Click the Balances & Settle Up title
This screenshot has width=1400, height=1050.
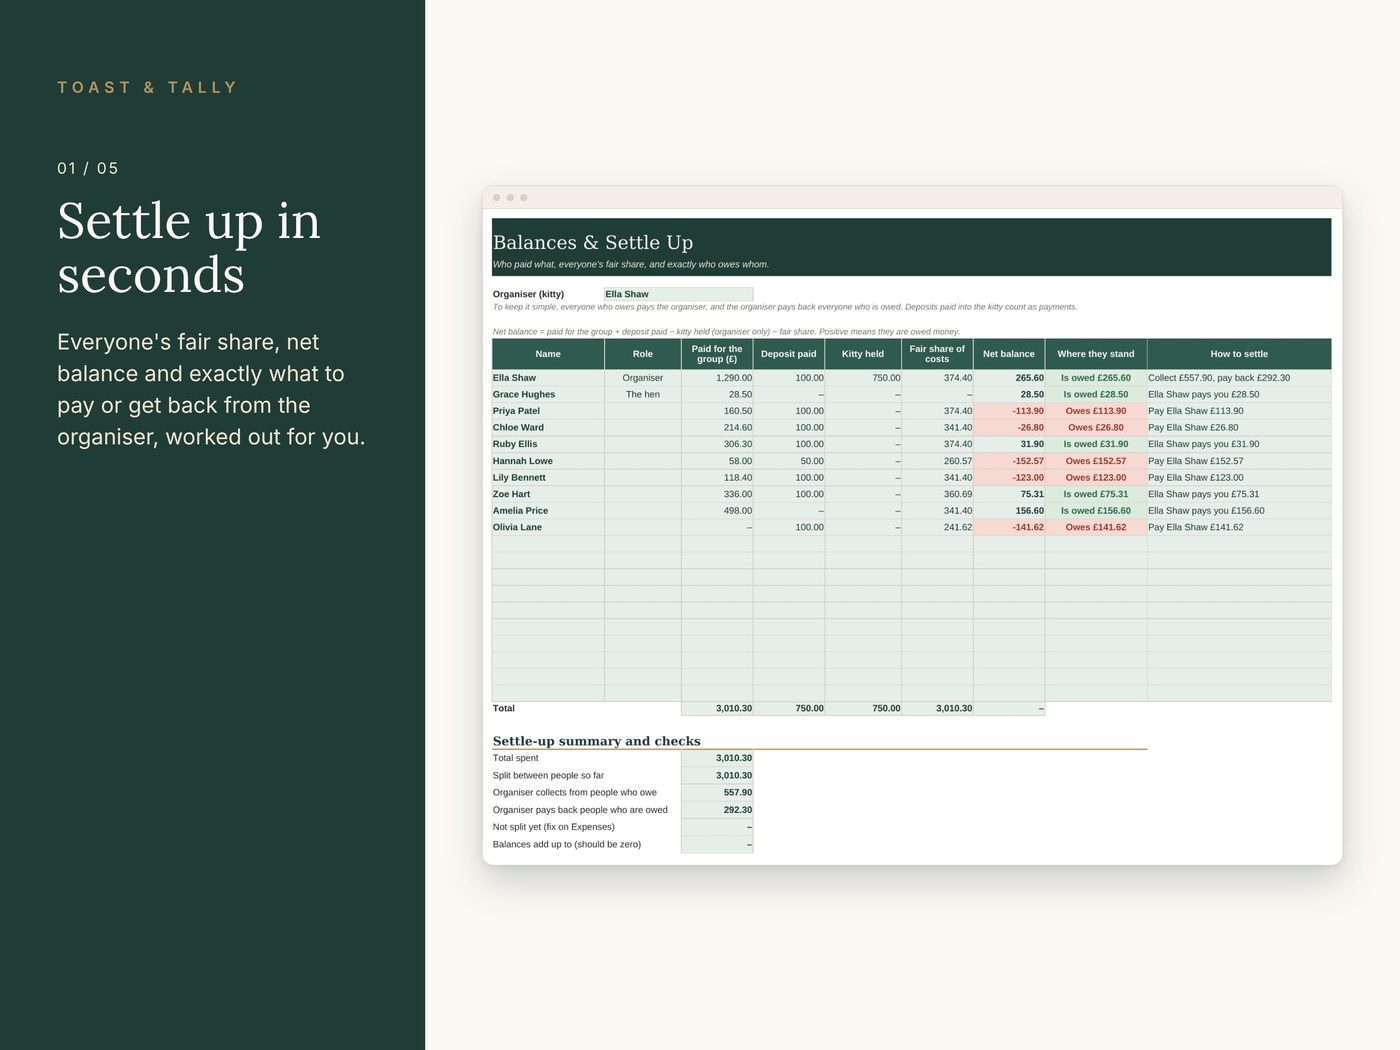coord(593,242)
